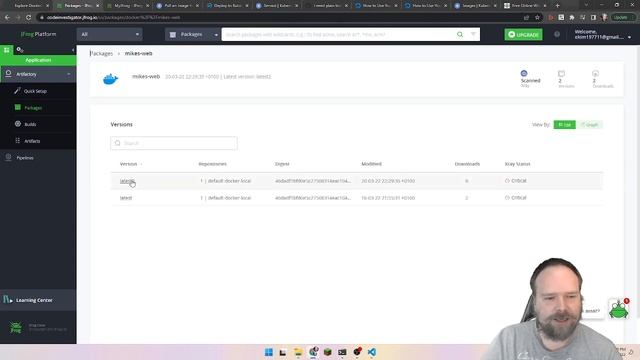Click the browser address bar
The height and width of the screenshot is (360, 640).
pos(278,18)
